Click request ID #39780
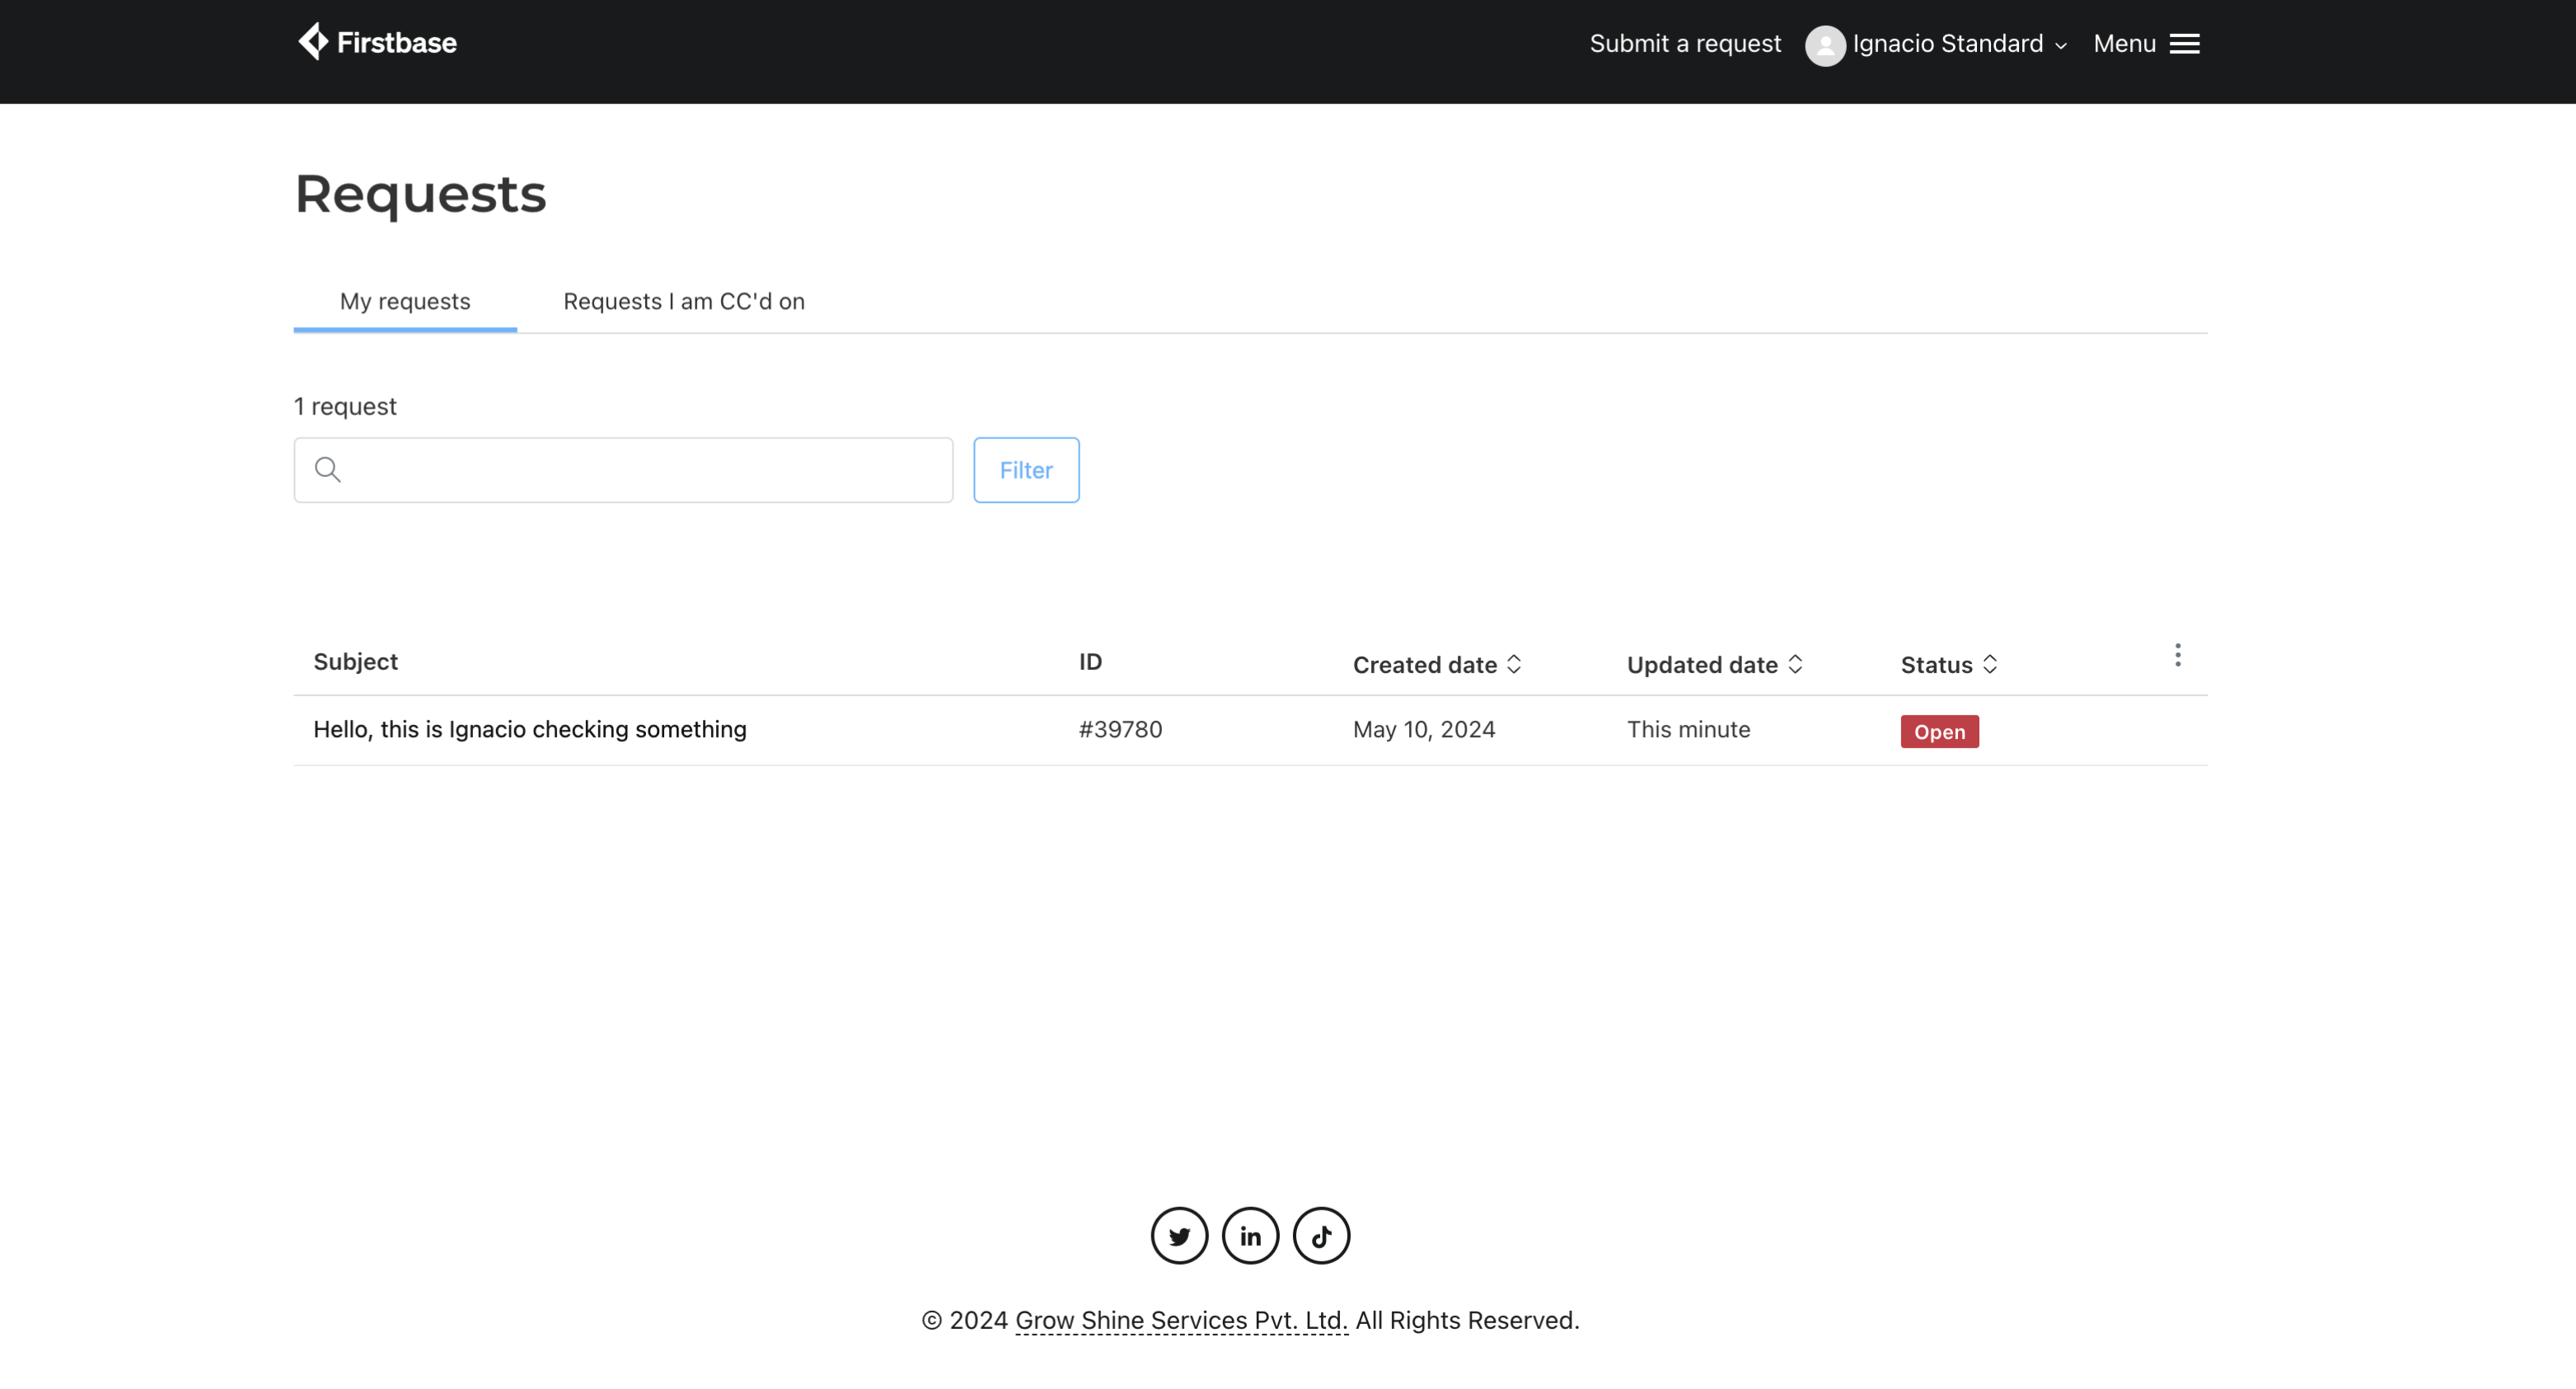The width and height of the screenshot is (2576, 1389). pyautogui.click(x=1120, y=730)
